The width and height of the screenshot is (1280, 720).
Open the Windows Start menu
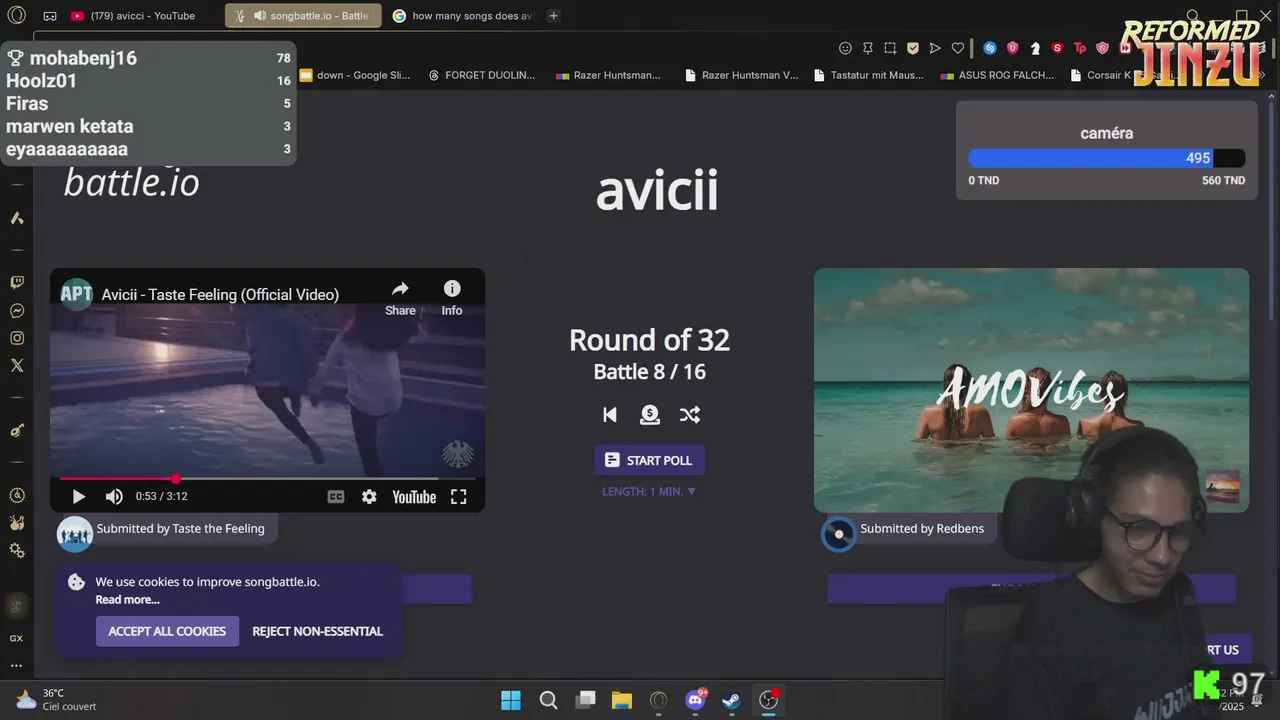click(511, 700)
